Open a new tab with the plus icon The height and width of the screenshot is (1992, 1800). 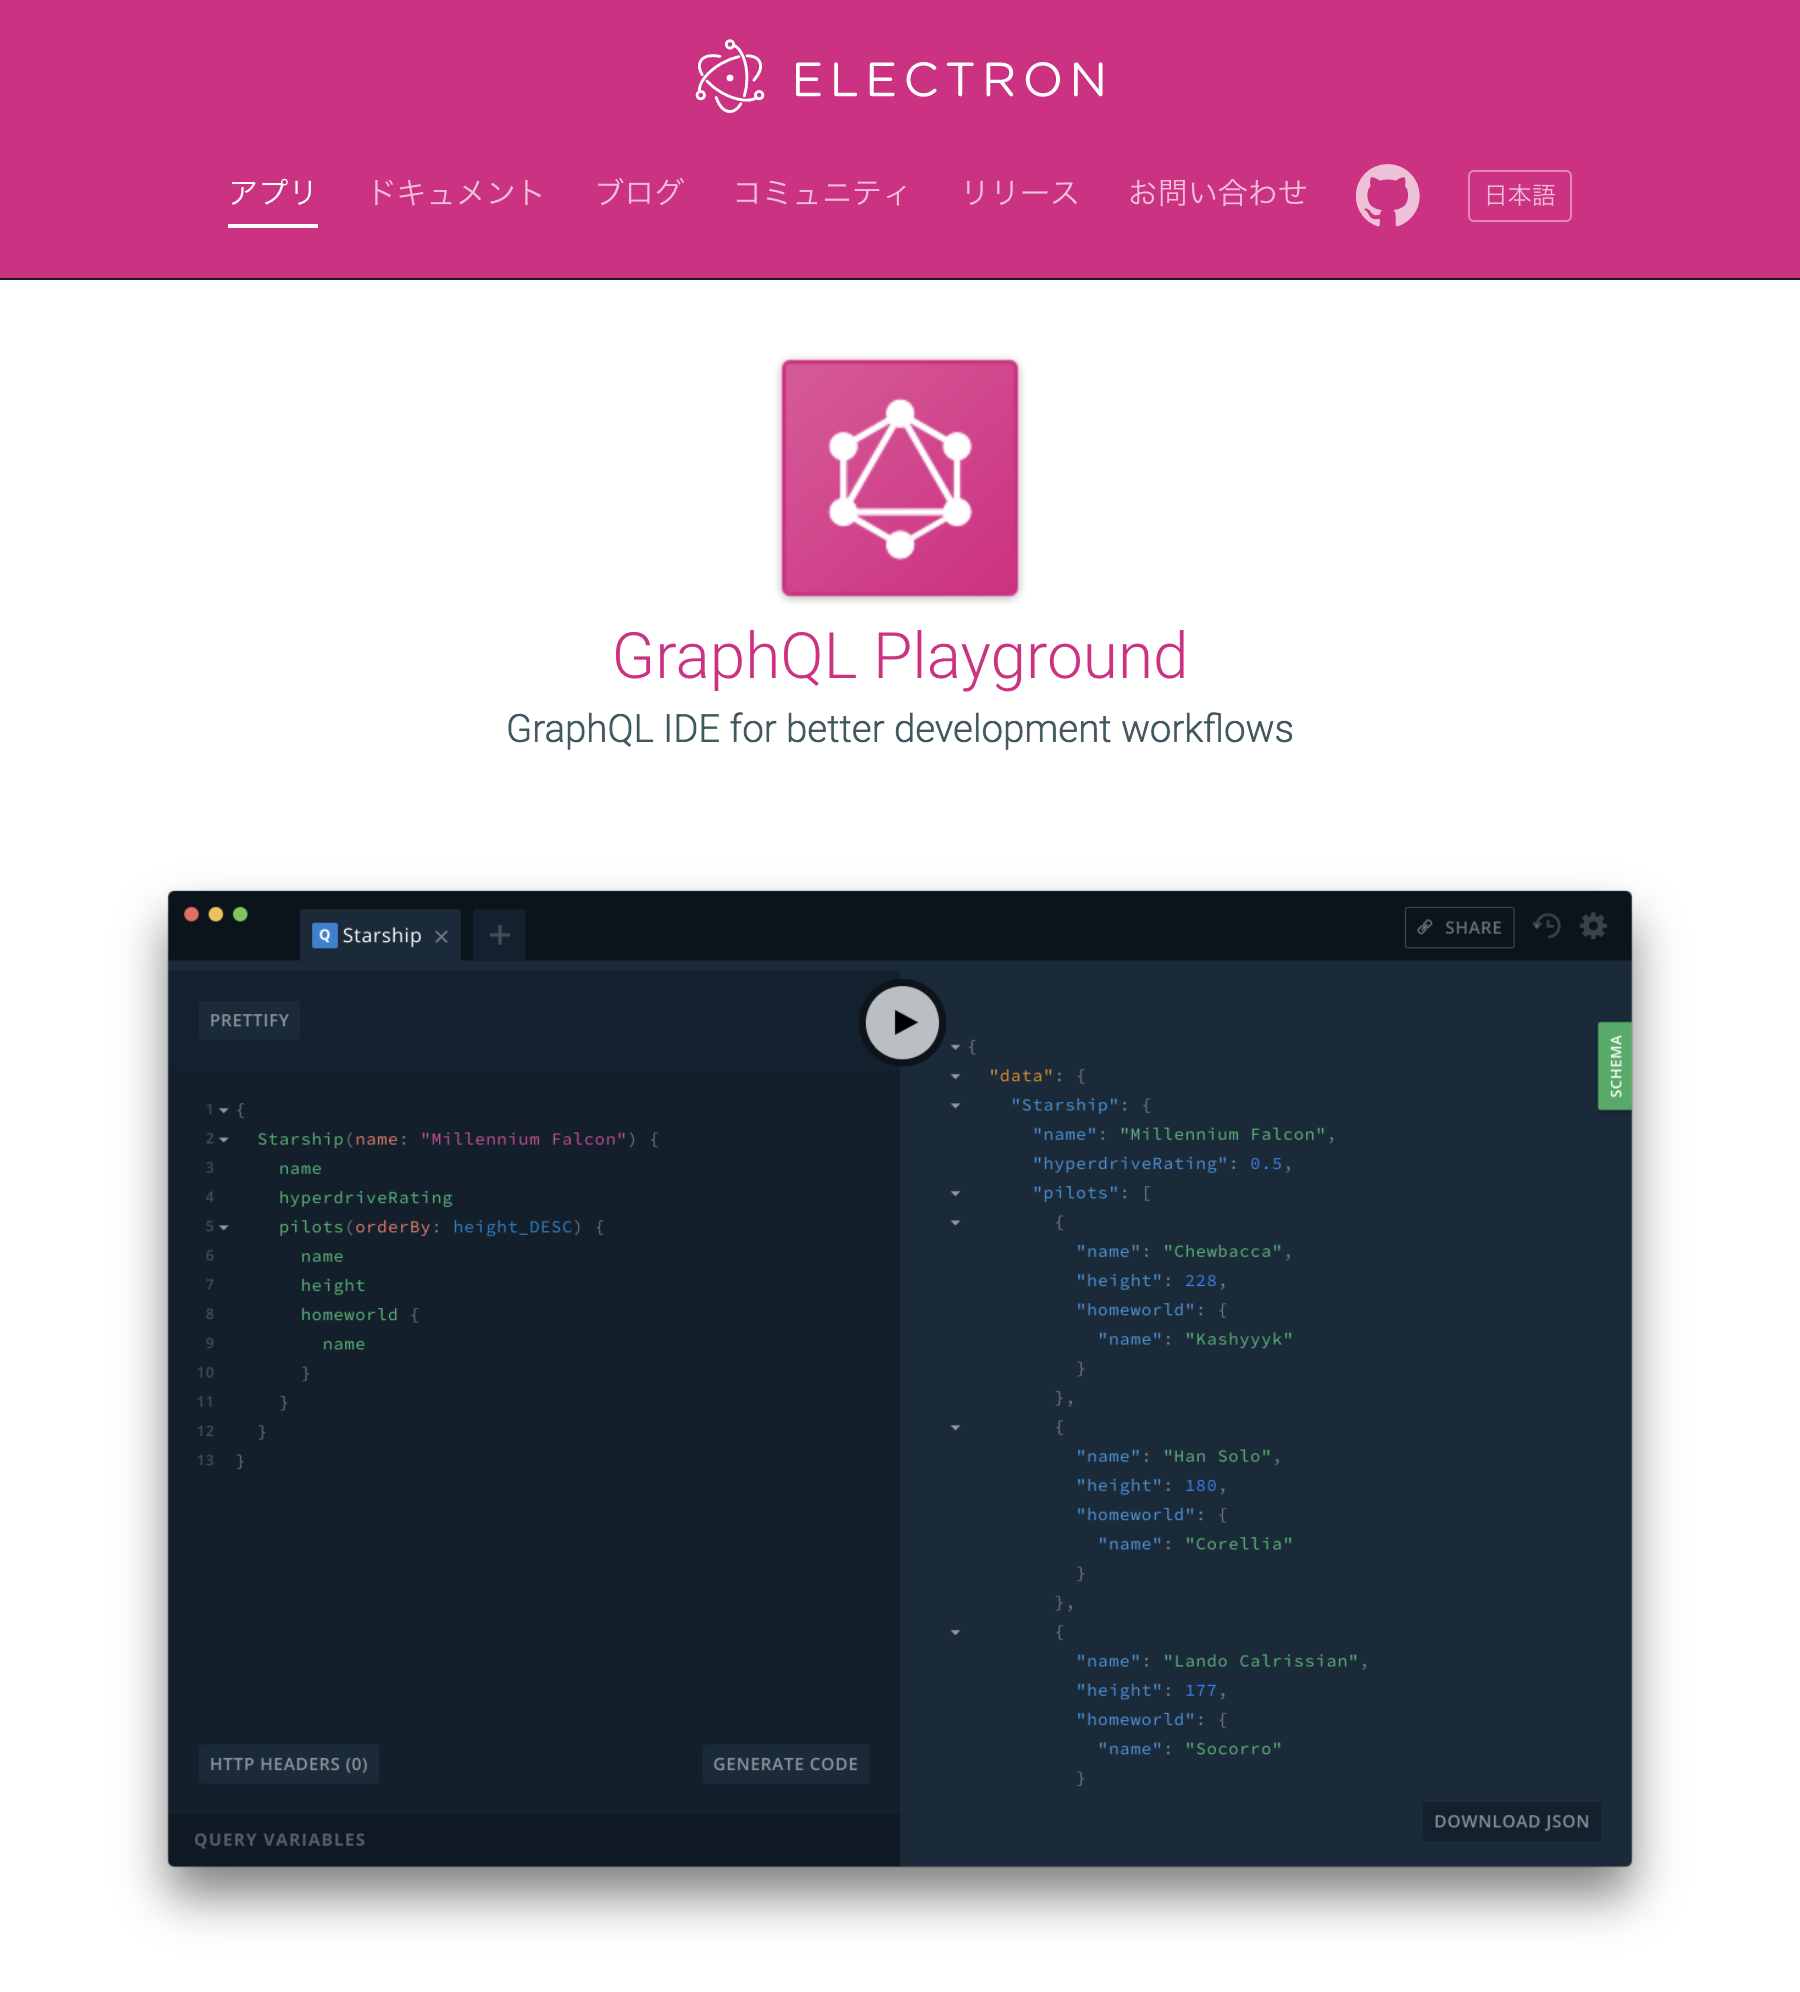[x=498, y=934]
